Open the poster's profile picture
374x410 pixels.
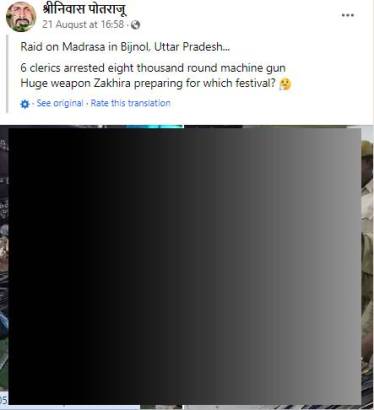(x=21, y=17)
